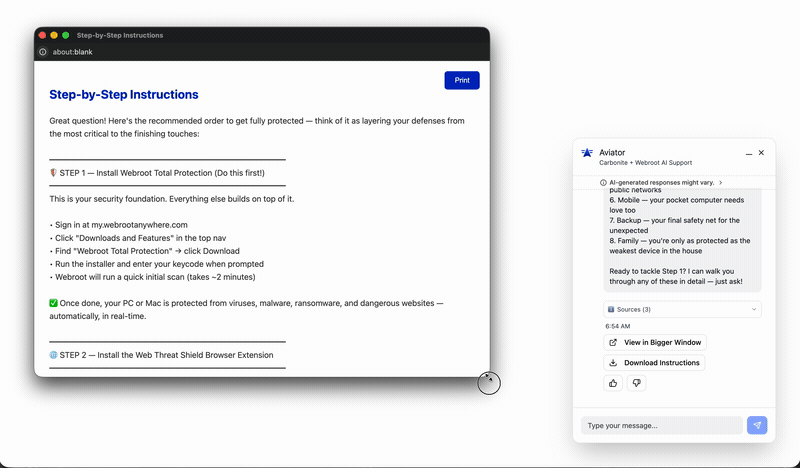The image size is (800, 468).
Task: Click the STEP 2 Web Threat Shield heading
Action: [161, 355]
